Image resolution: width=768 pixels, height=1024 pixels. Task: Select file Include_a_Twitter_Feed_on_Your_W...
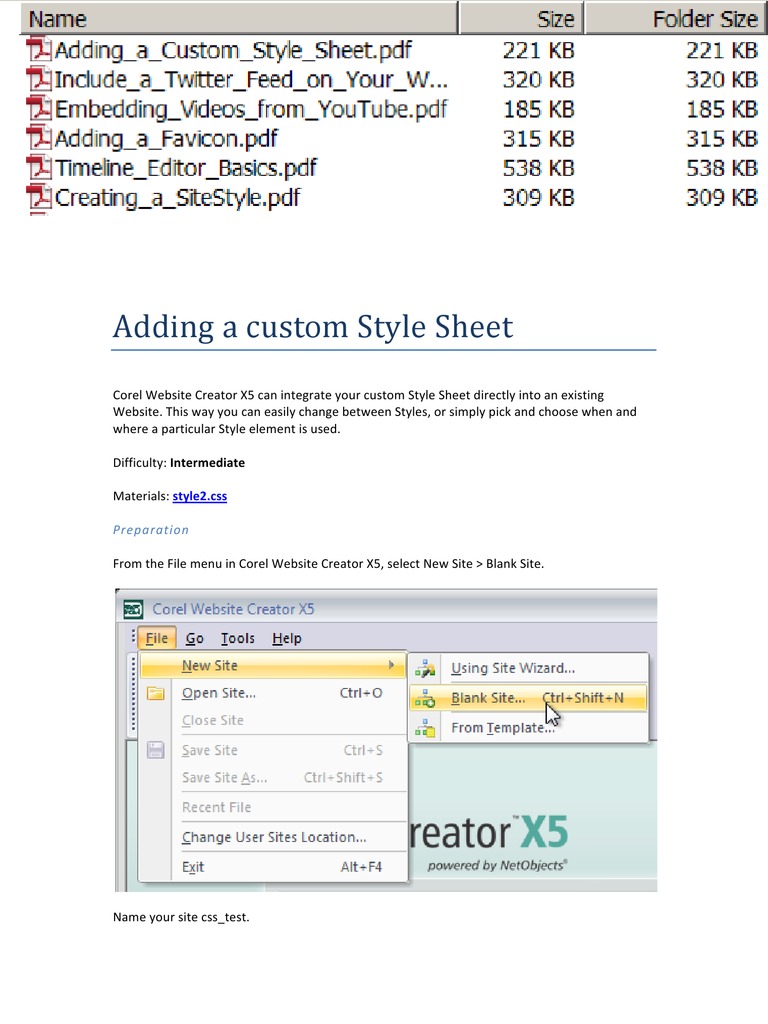[251, 80]
